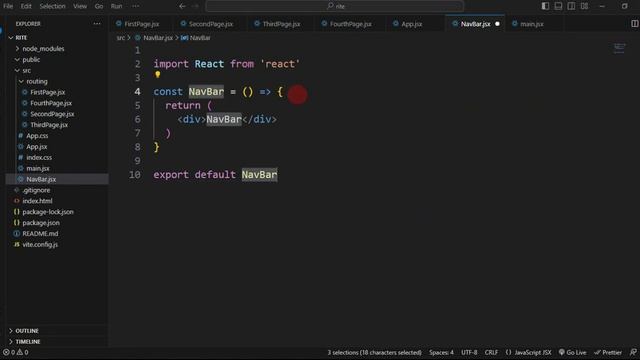Change language mode JavaScript JSX
This screenshot has height=360, width=640.
point(529,352)
